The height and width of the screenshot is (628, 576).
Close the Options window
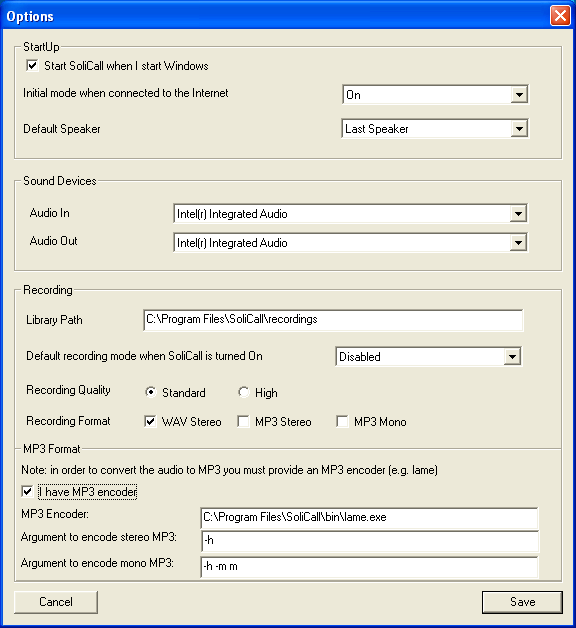click(560, 16)
